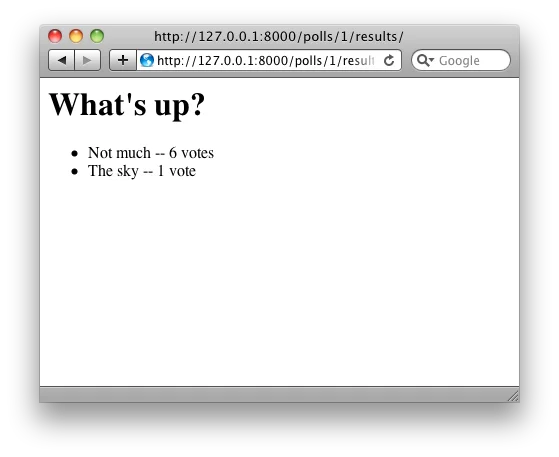Click the bottom status bar
The image size is (559, 457).
point(279,395)
